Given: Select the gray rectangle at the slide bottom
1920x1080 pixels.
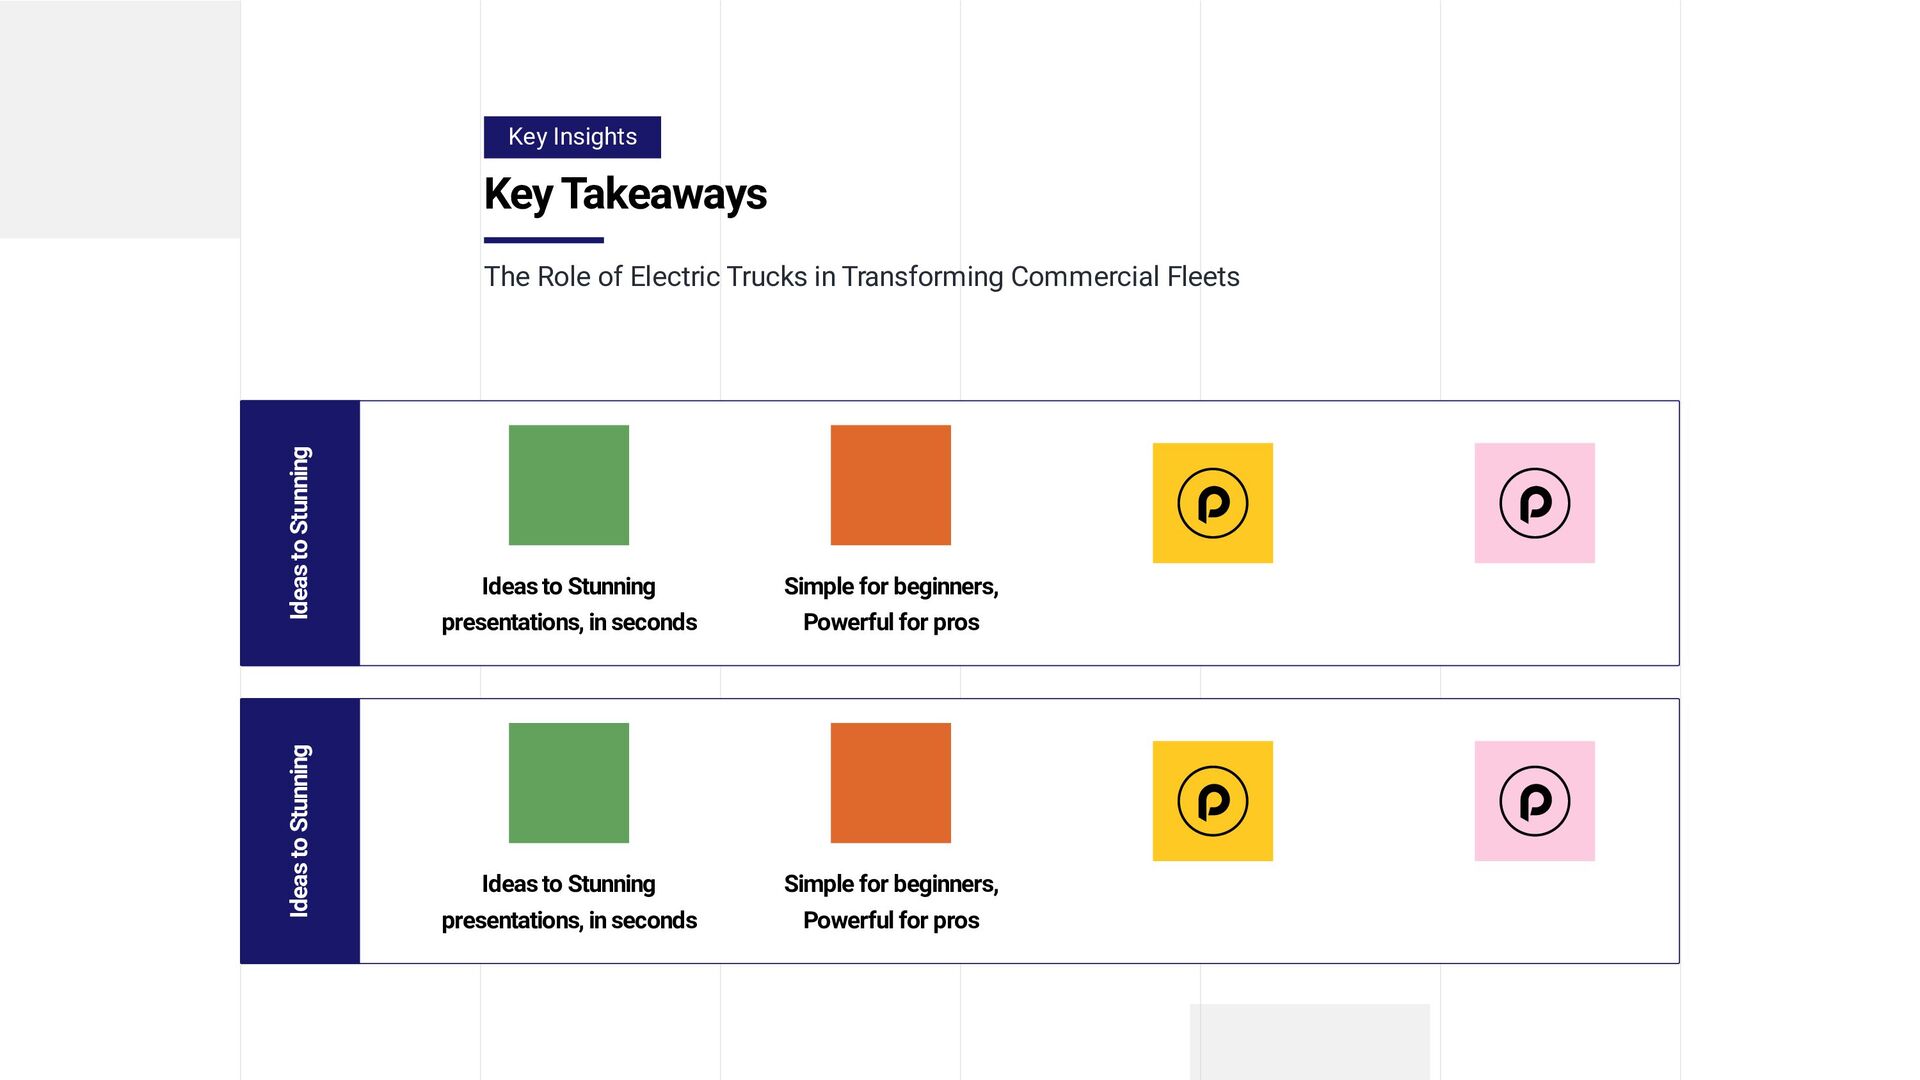Looking at the screenshot, I should [x=1309, y=1041].
